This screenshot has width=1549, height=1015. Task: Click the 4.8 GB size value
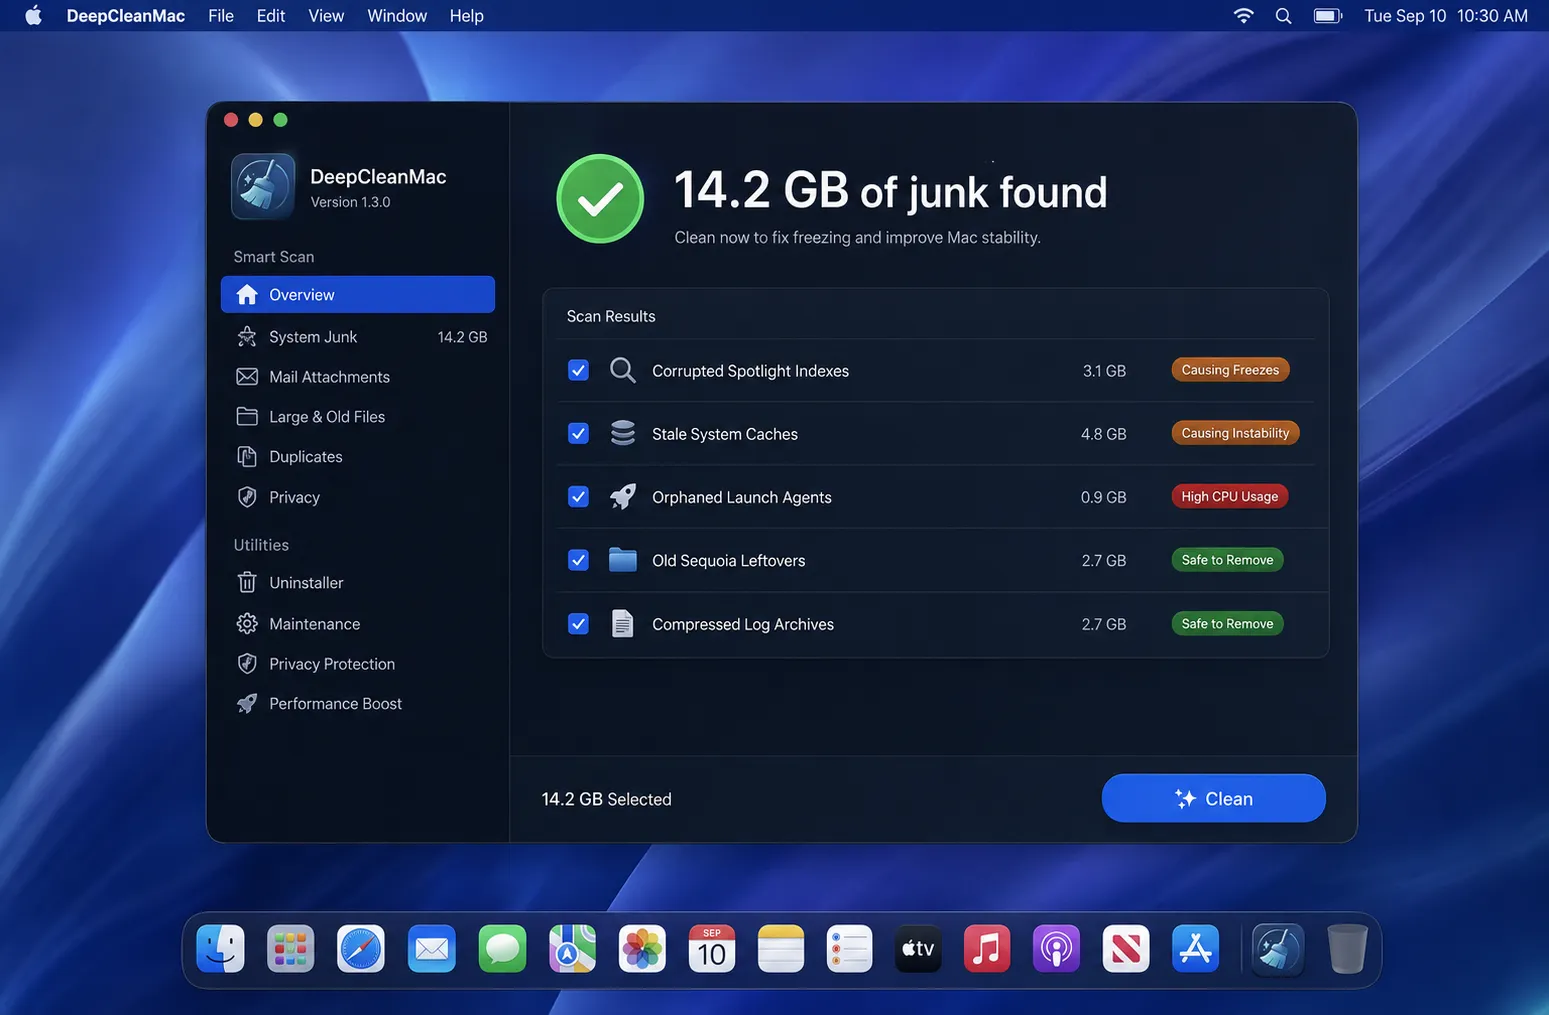(1103, 434)
